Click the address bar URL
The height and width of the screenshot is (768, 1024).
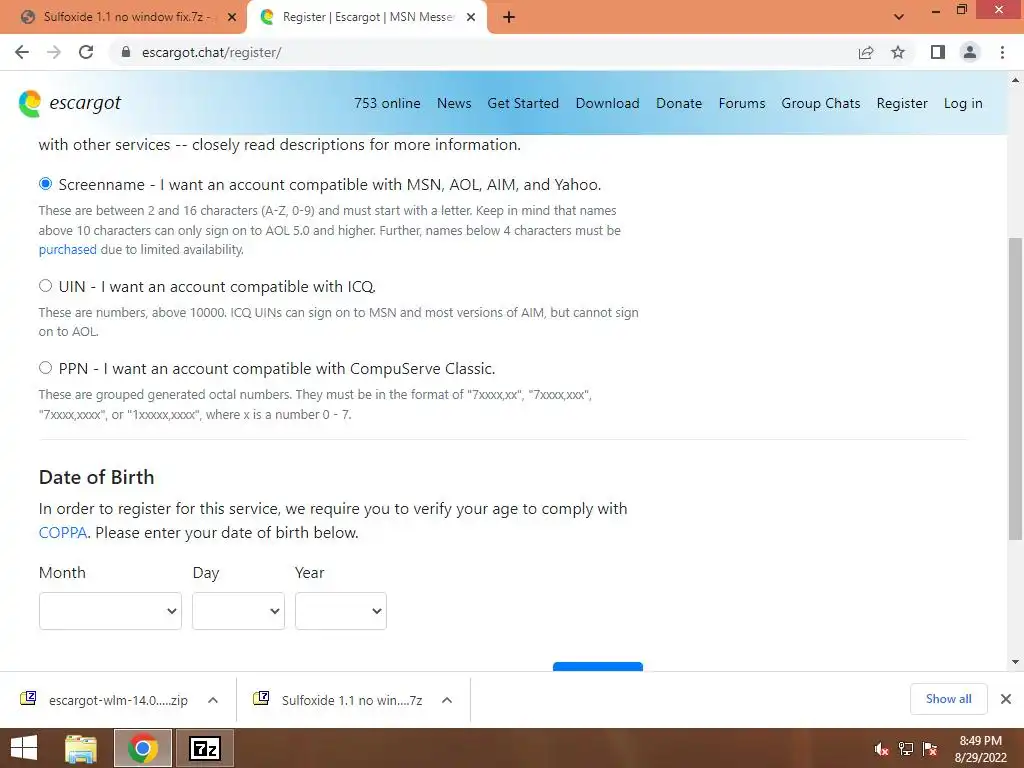click(212, 52)
